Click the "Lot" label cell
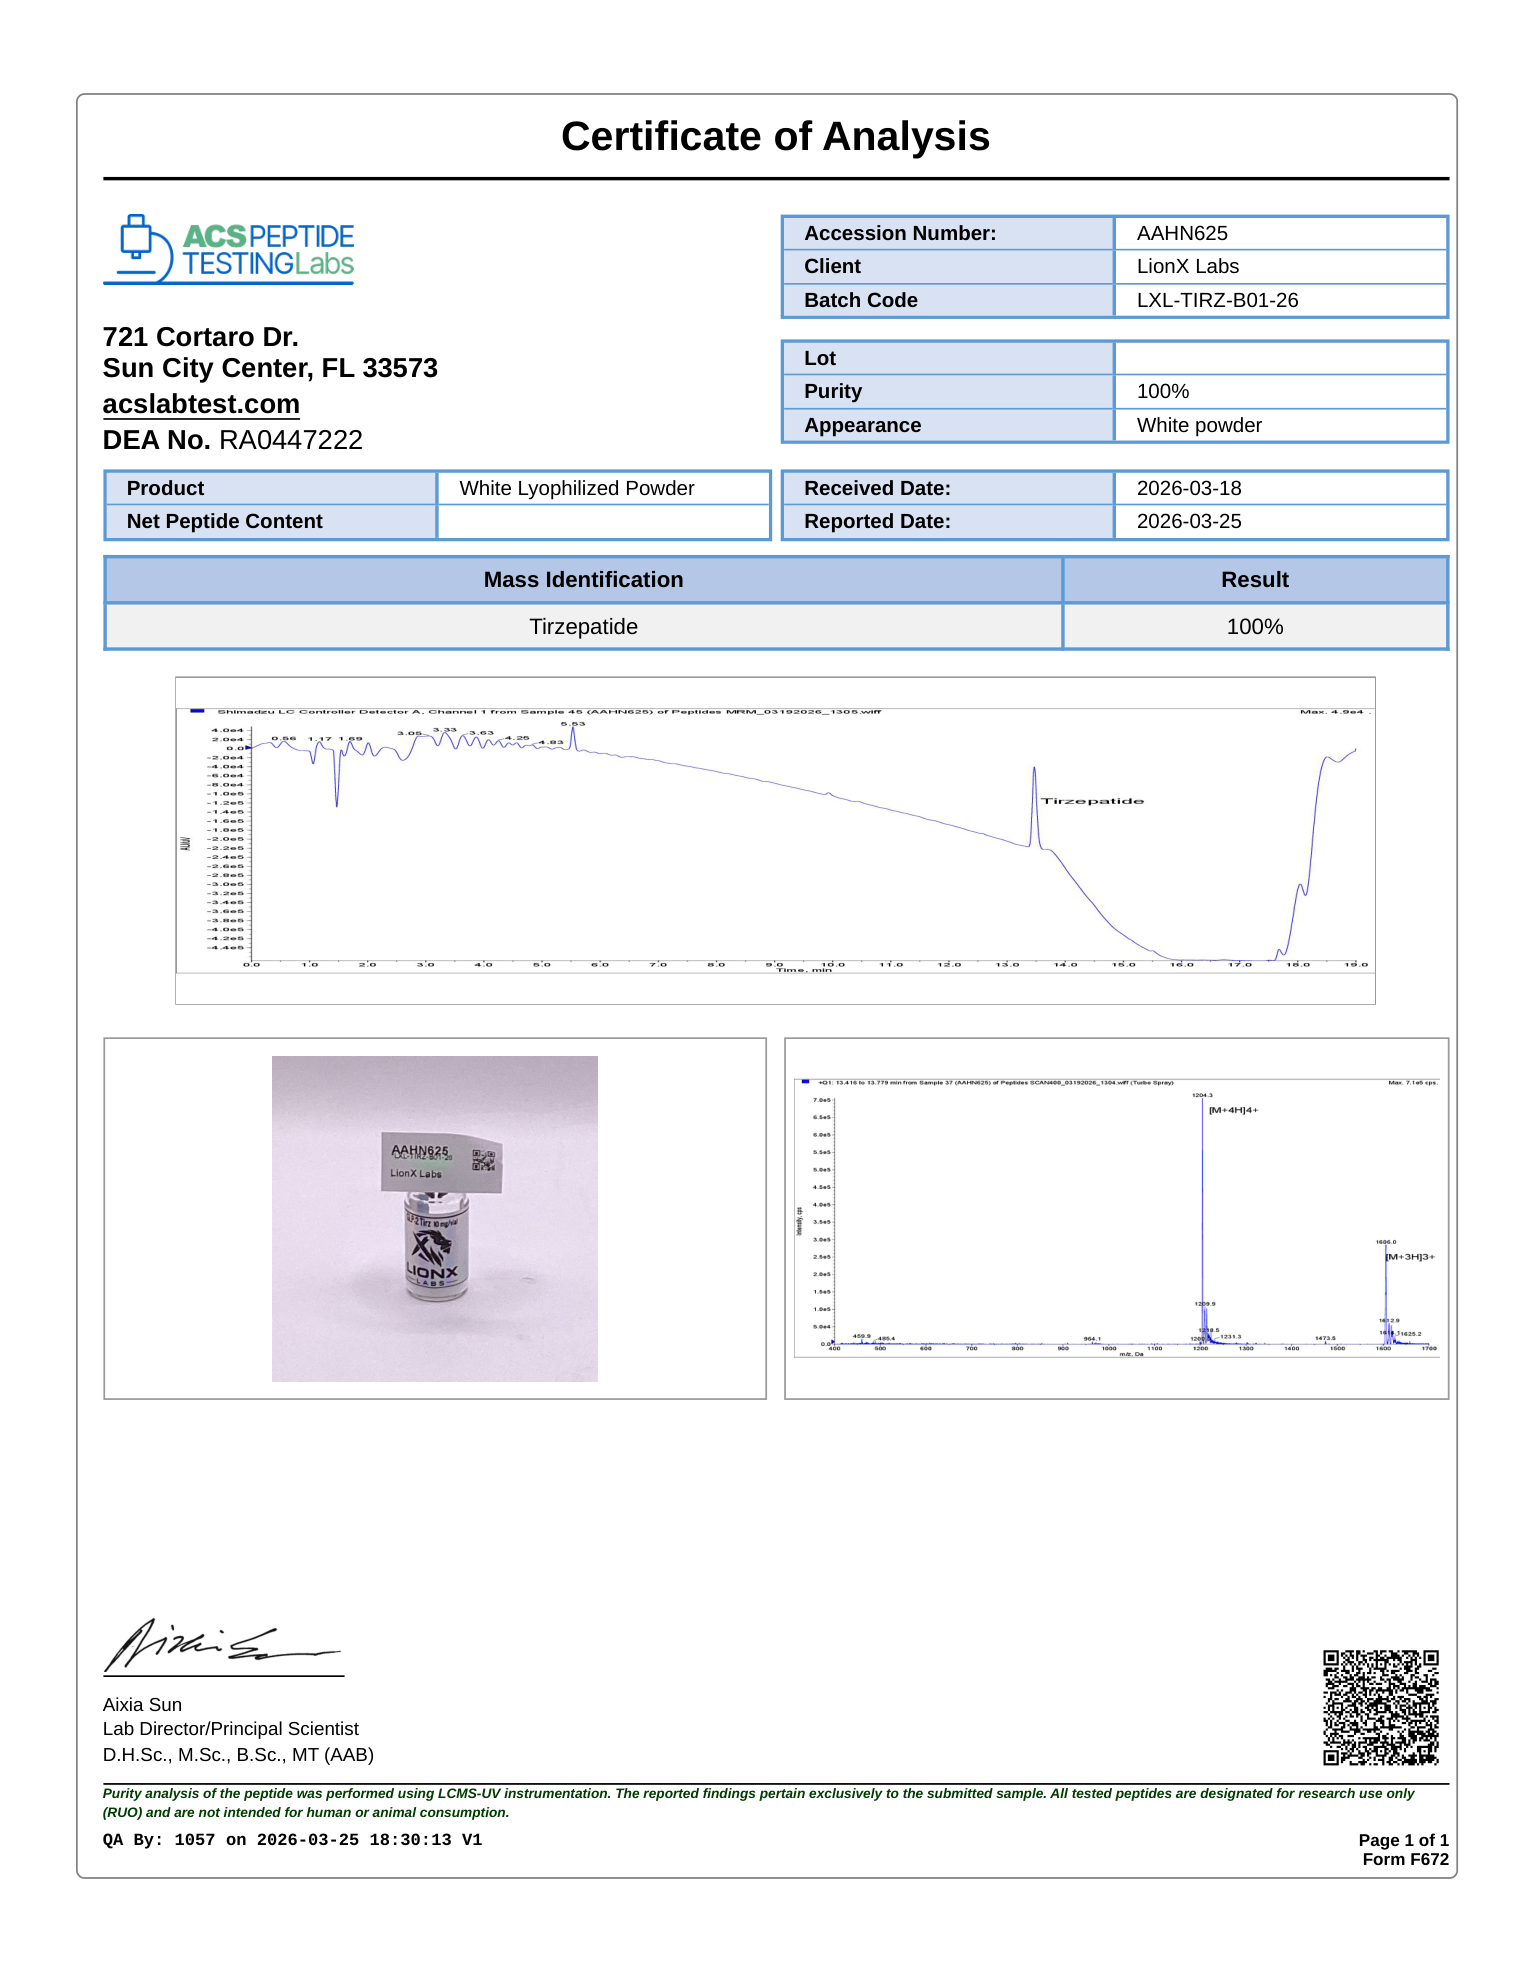The width and height of the screenshot is (1530, 1980). (948, 358)
